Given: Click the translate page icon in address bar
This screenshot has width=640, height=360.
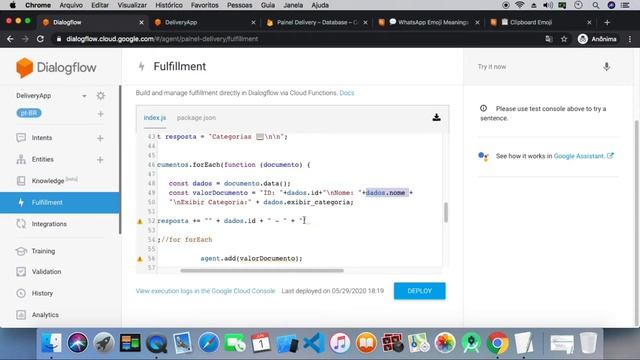Looking at the screenshot, I should [x=549, y=39].
